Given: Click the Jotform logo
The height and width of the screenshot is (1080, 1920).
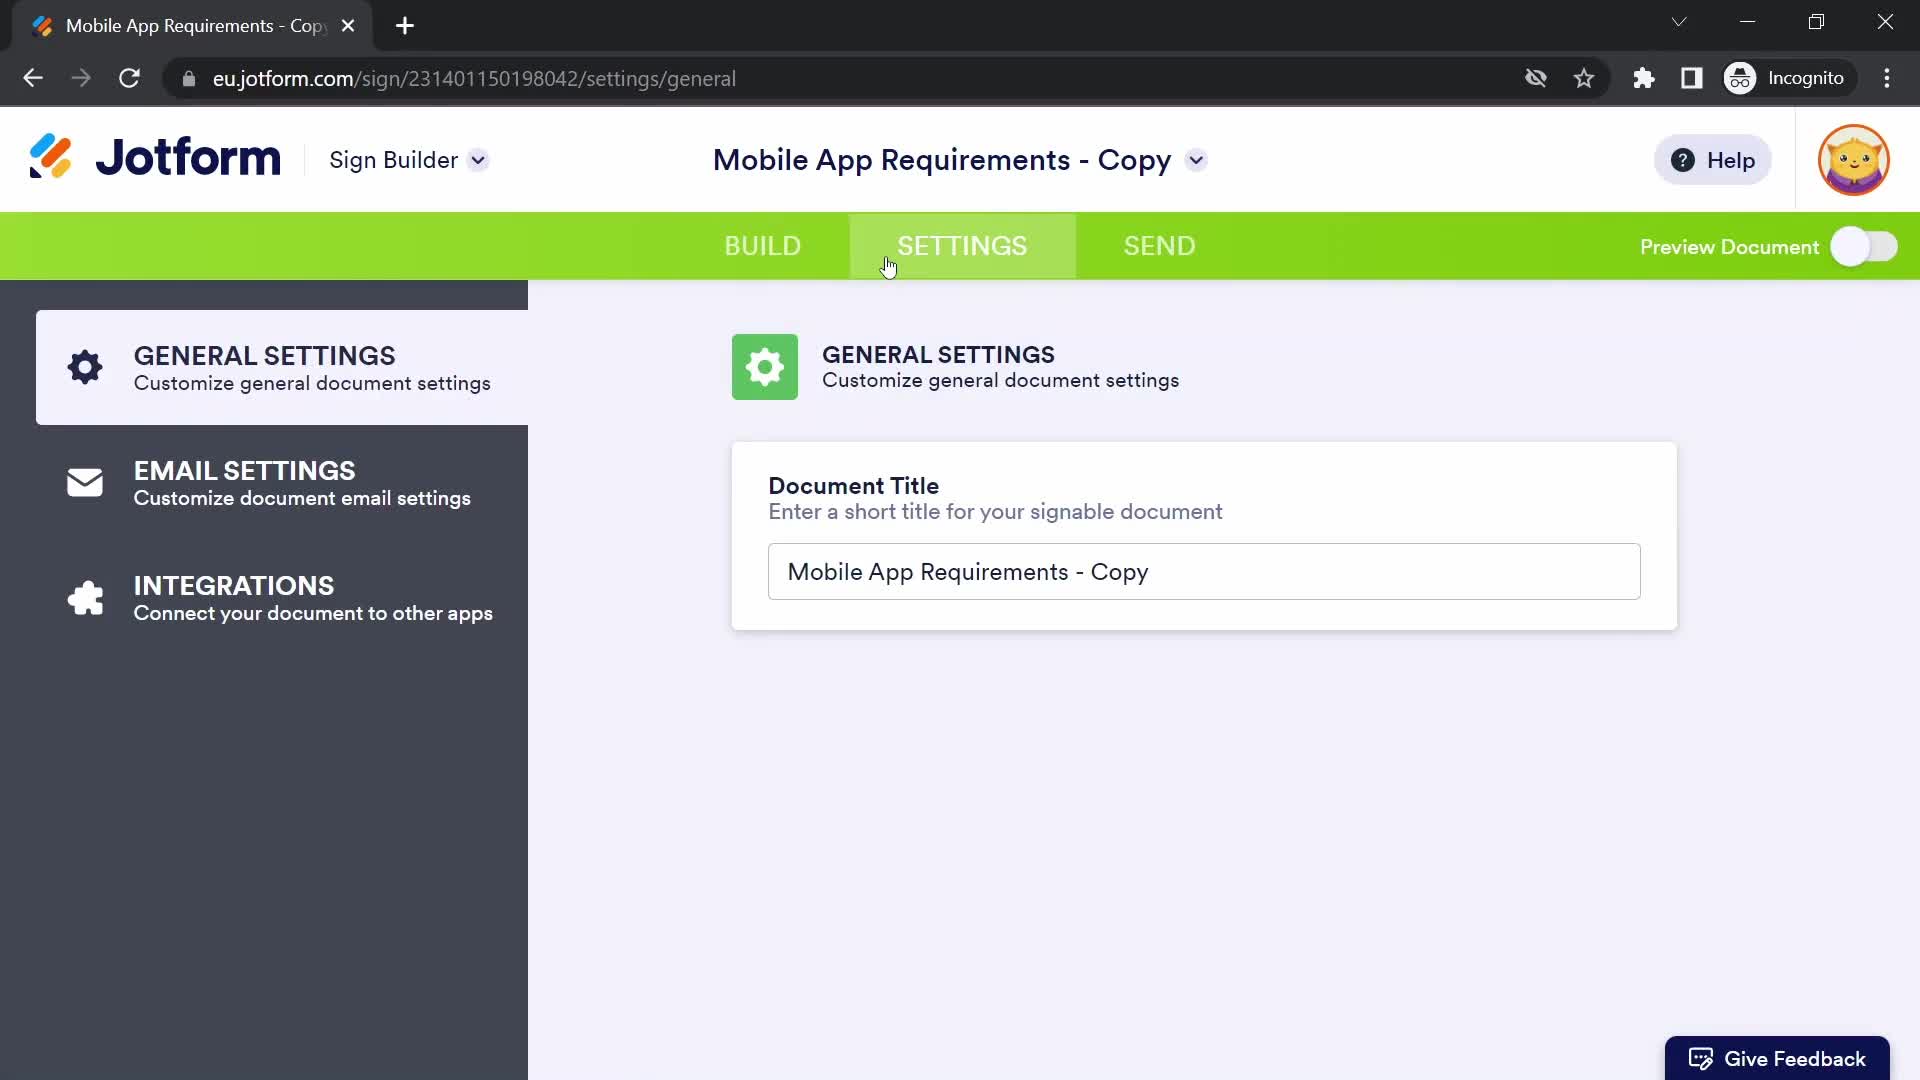Looking at the screenshot, I should point(155,158).
